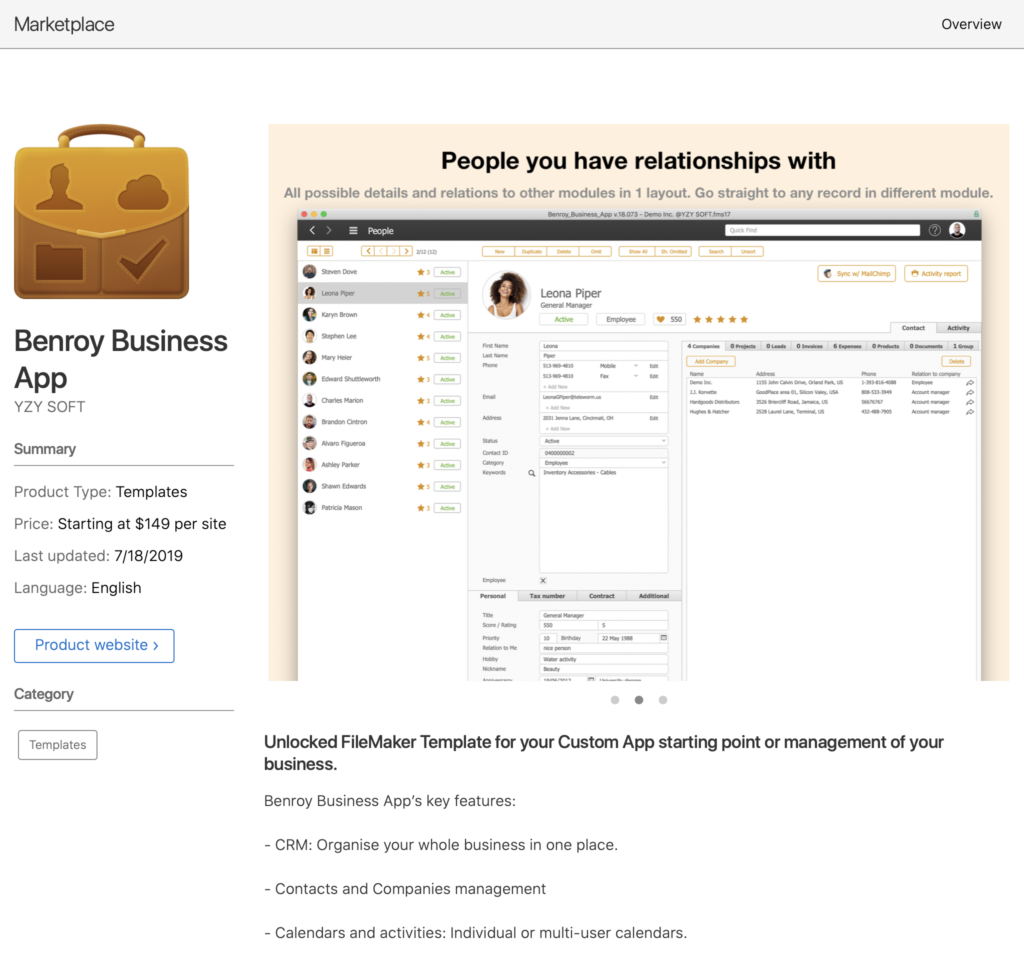Image resolution: width=1024 pixels, height=964 pixels.
Task: Open the hamburger menu beside People
Action: coord(353,231)
